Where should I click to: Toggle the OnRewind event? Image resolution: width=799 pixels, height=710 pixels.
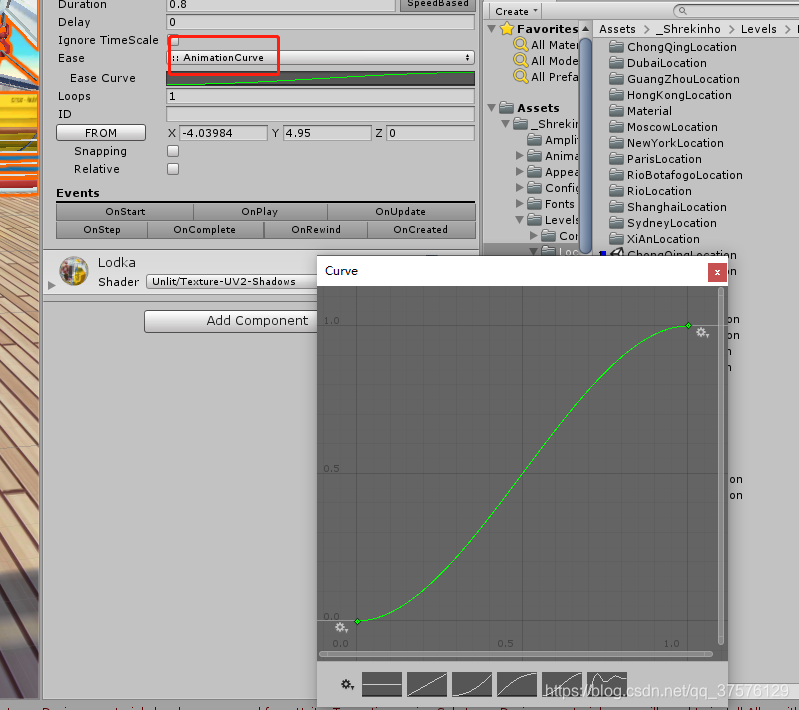pos(316,229)
